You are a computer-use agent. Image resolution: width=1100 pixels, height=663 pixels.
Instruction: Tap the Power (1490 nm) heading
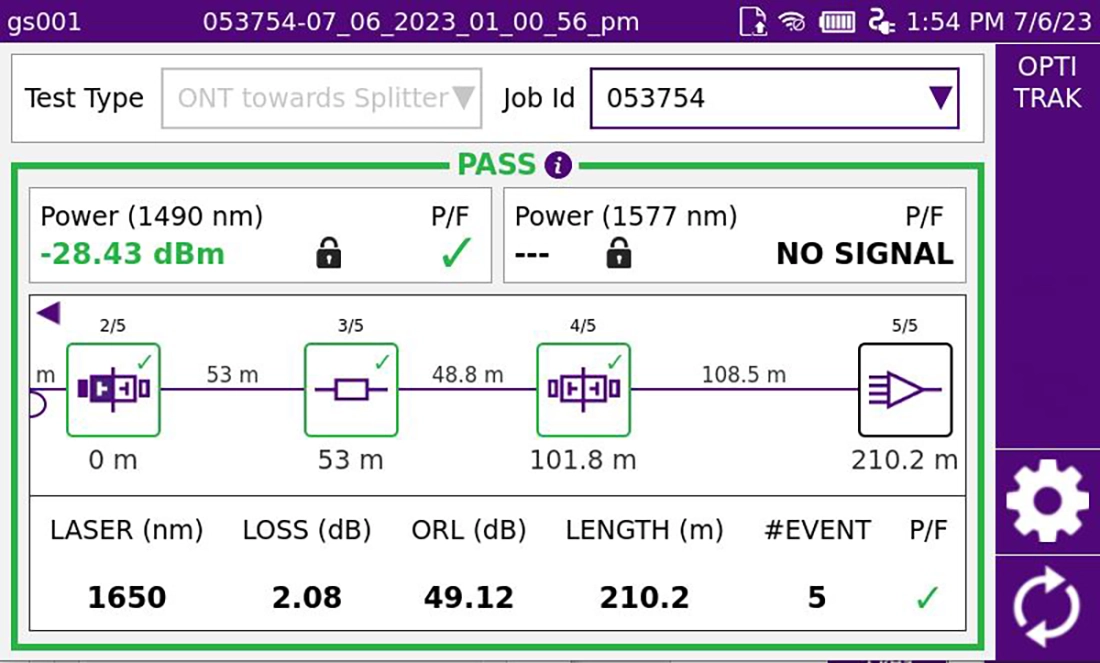(152, 216)
